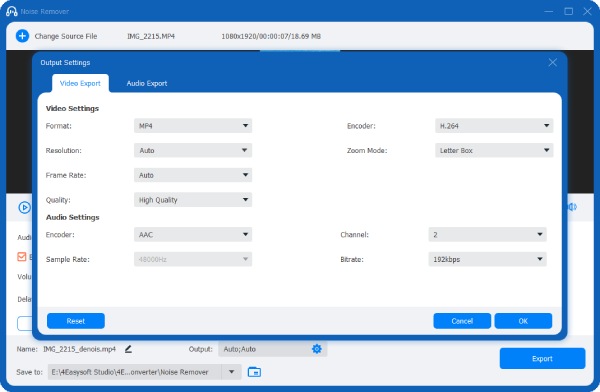The image size is (600, 392).
Task: Click the Noise Remover headphone app icon
Action: pyautogui.click(x=11, y=11)
